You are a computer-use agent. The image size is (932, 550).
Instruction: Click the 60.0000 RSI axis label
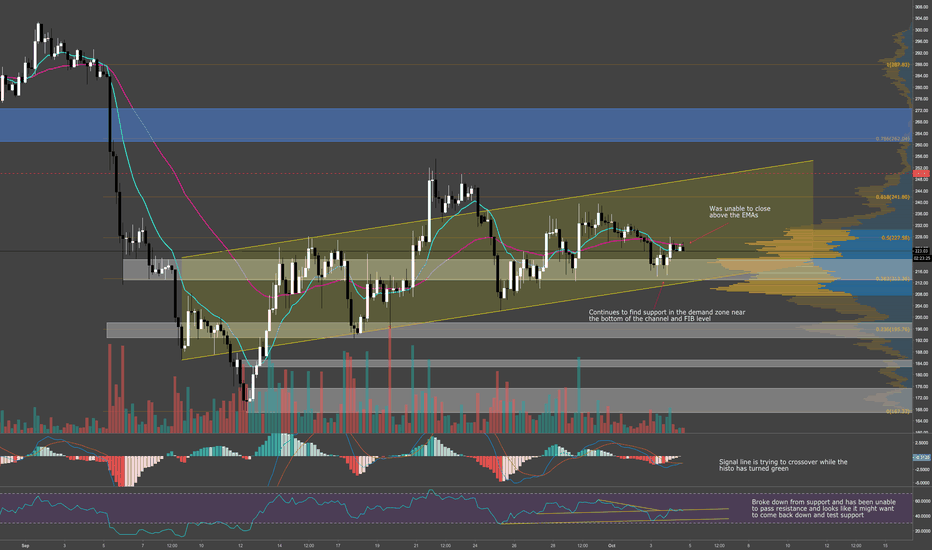click(922, 501)
